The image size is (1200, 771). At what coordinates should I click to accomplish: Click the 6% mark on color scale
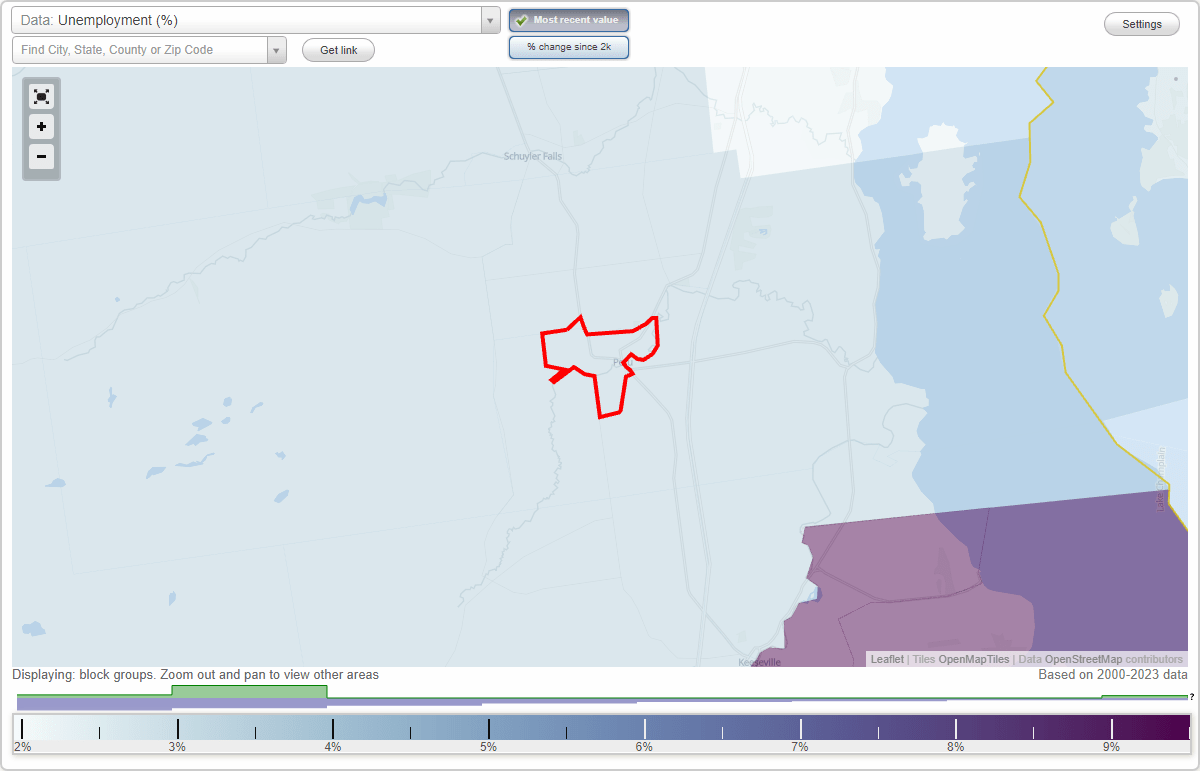[x=644, y=746]
